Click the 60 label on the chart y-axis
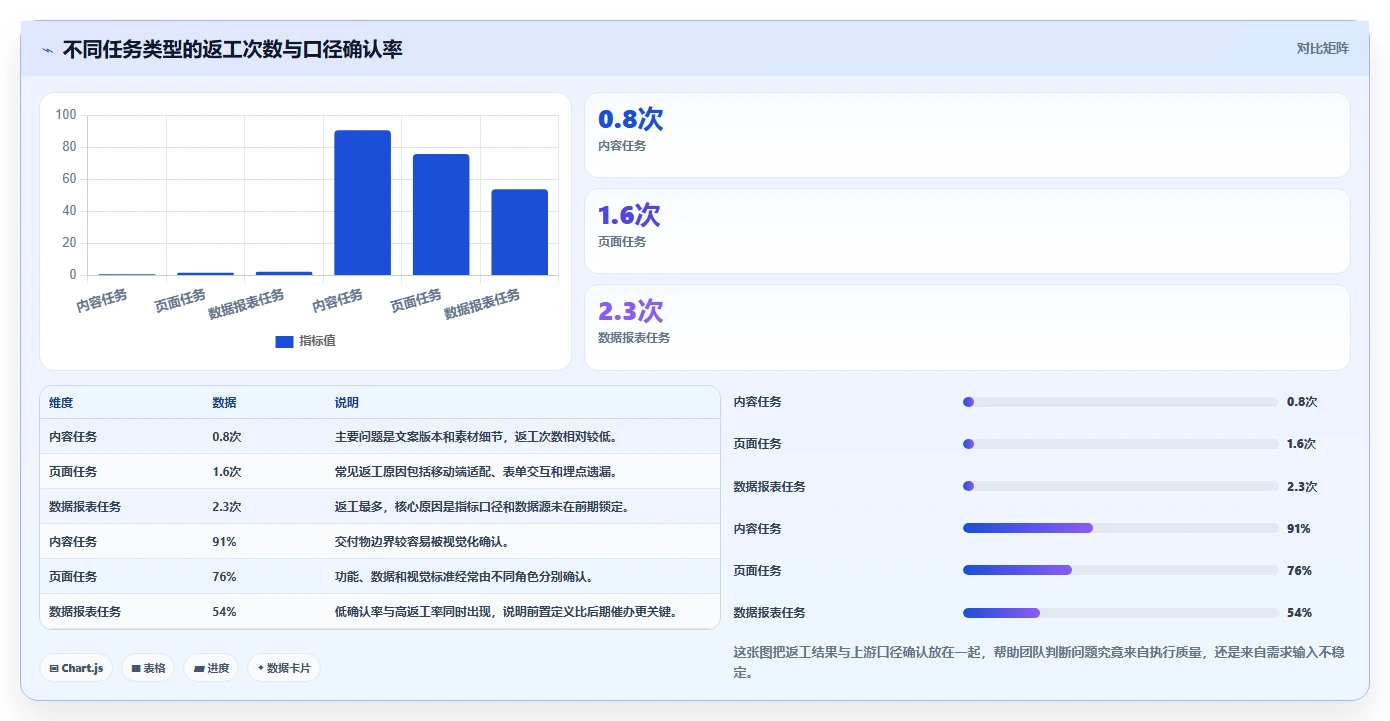Image resolution: width=1390 pixels, height=721 pixels. click(x=69, y=179)
